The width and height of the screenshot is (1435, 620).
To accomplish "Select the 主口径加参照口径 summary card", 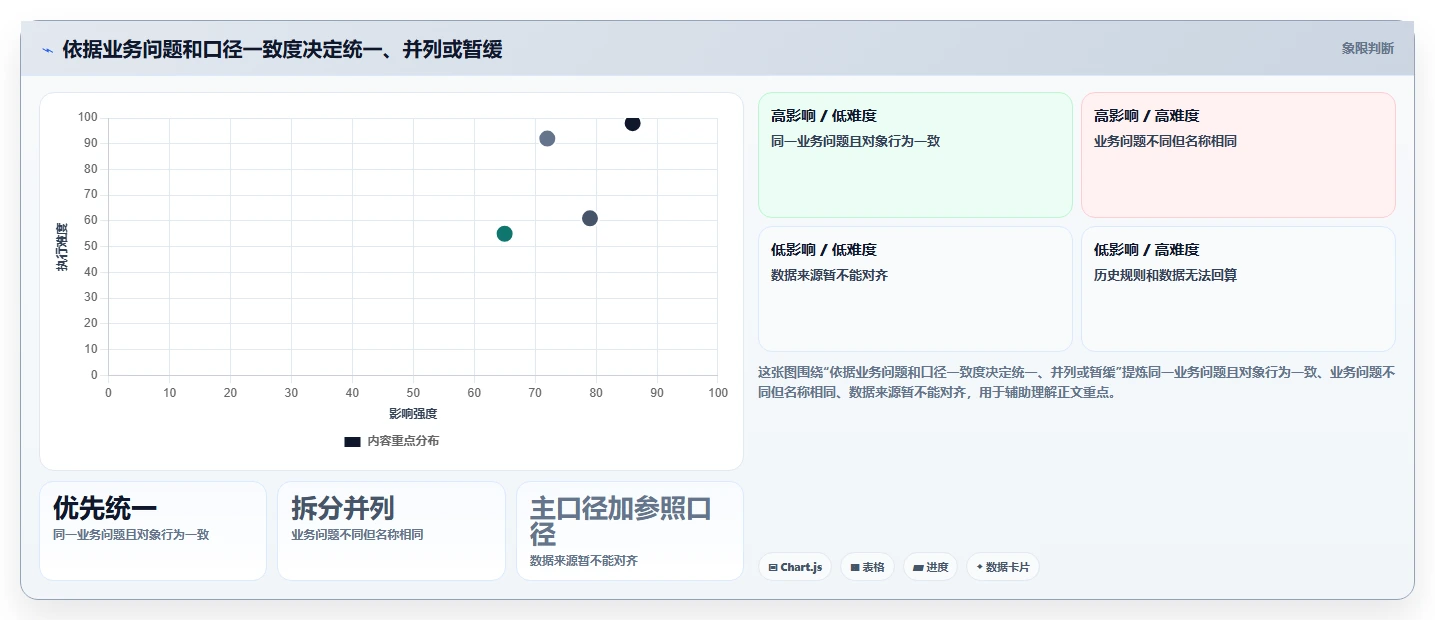I will 630,531.
